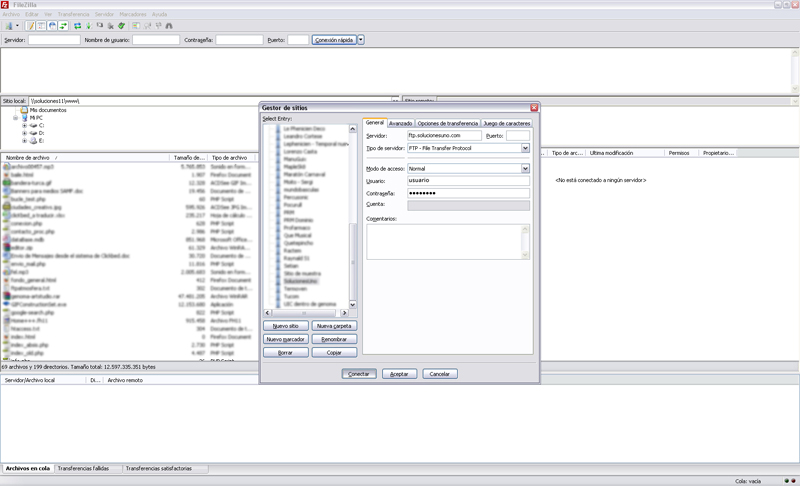Click the disconnect from server icon
Viewport: 800px width, 486px height.
click(111, 26)
